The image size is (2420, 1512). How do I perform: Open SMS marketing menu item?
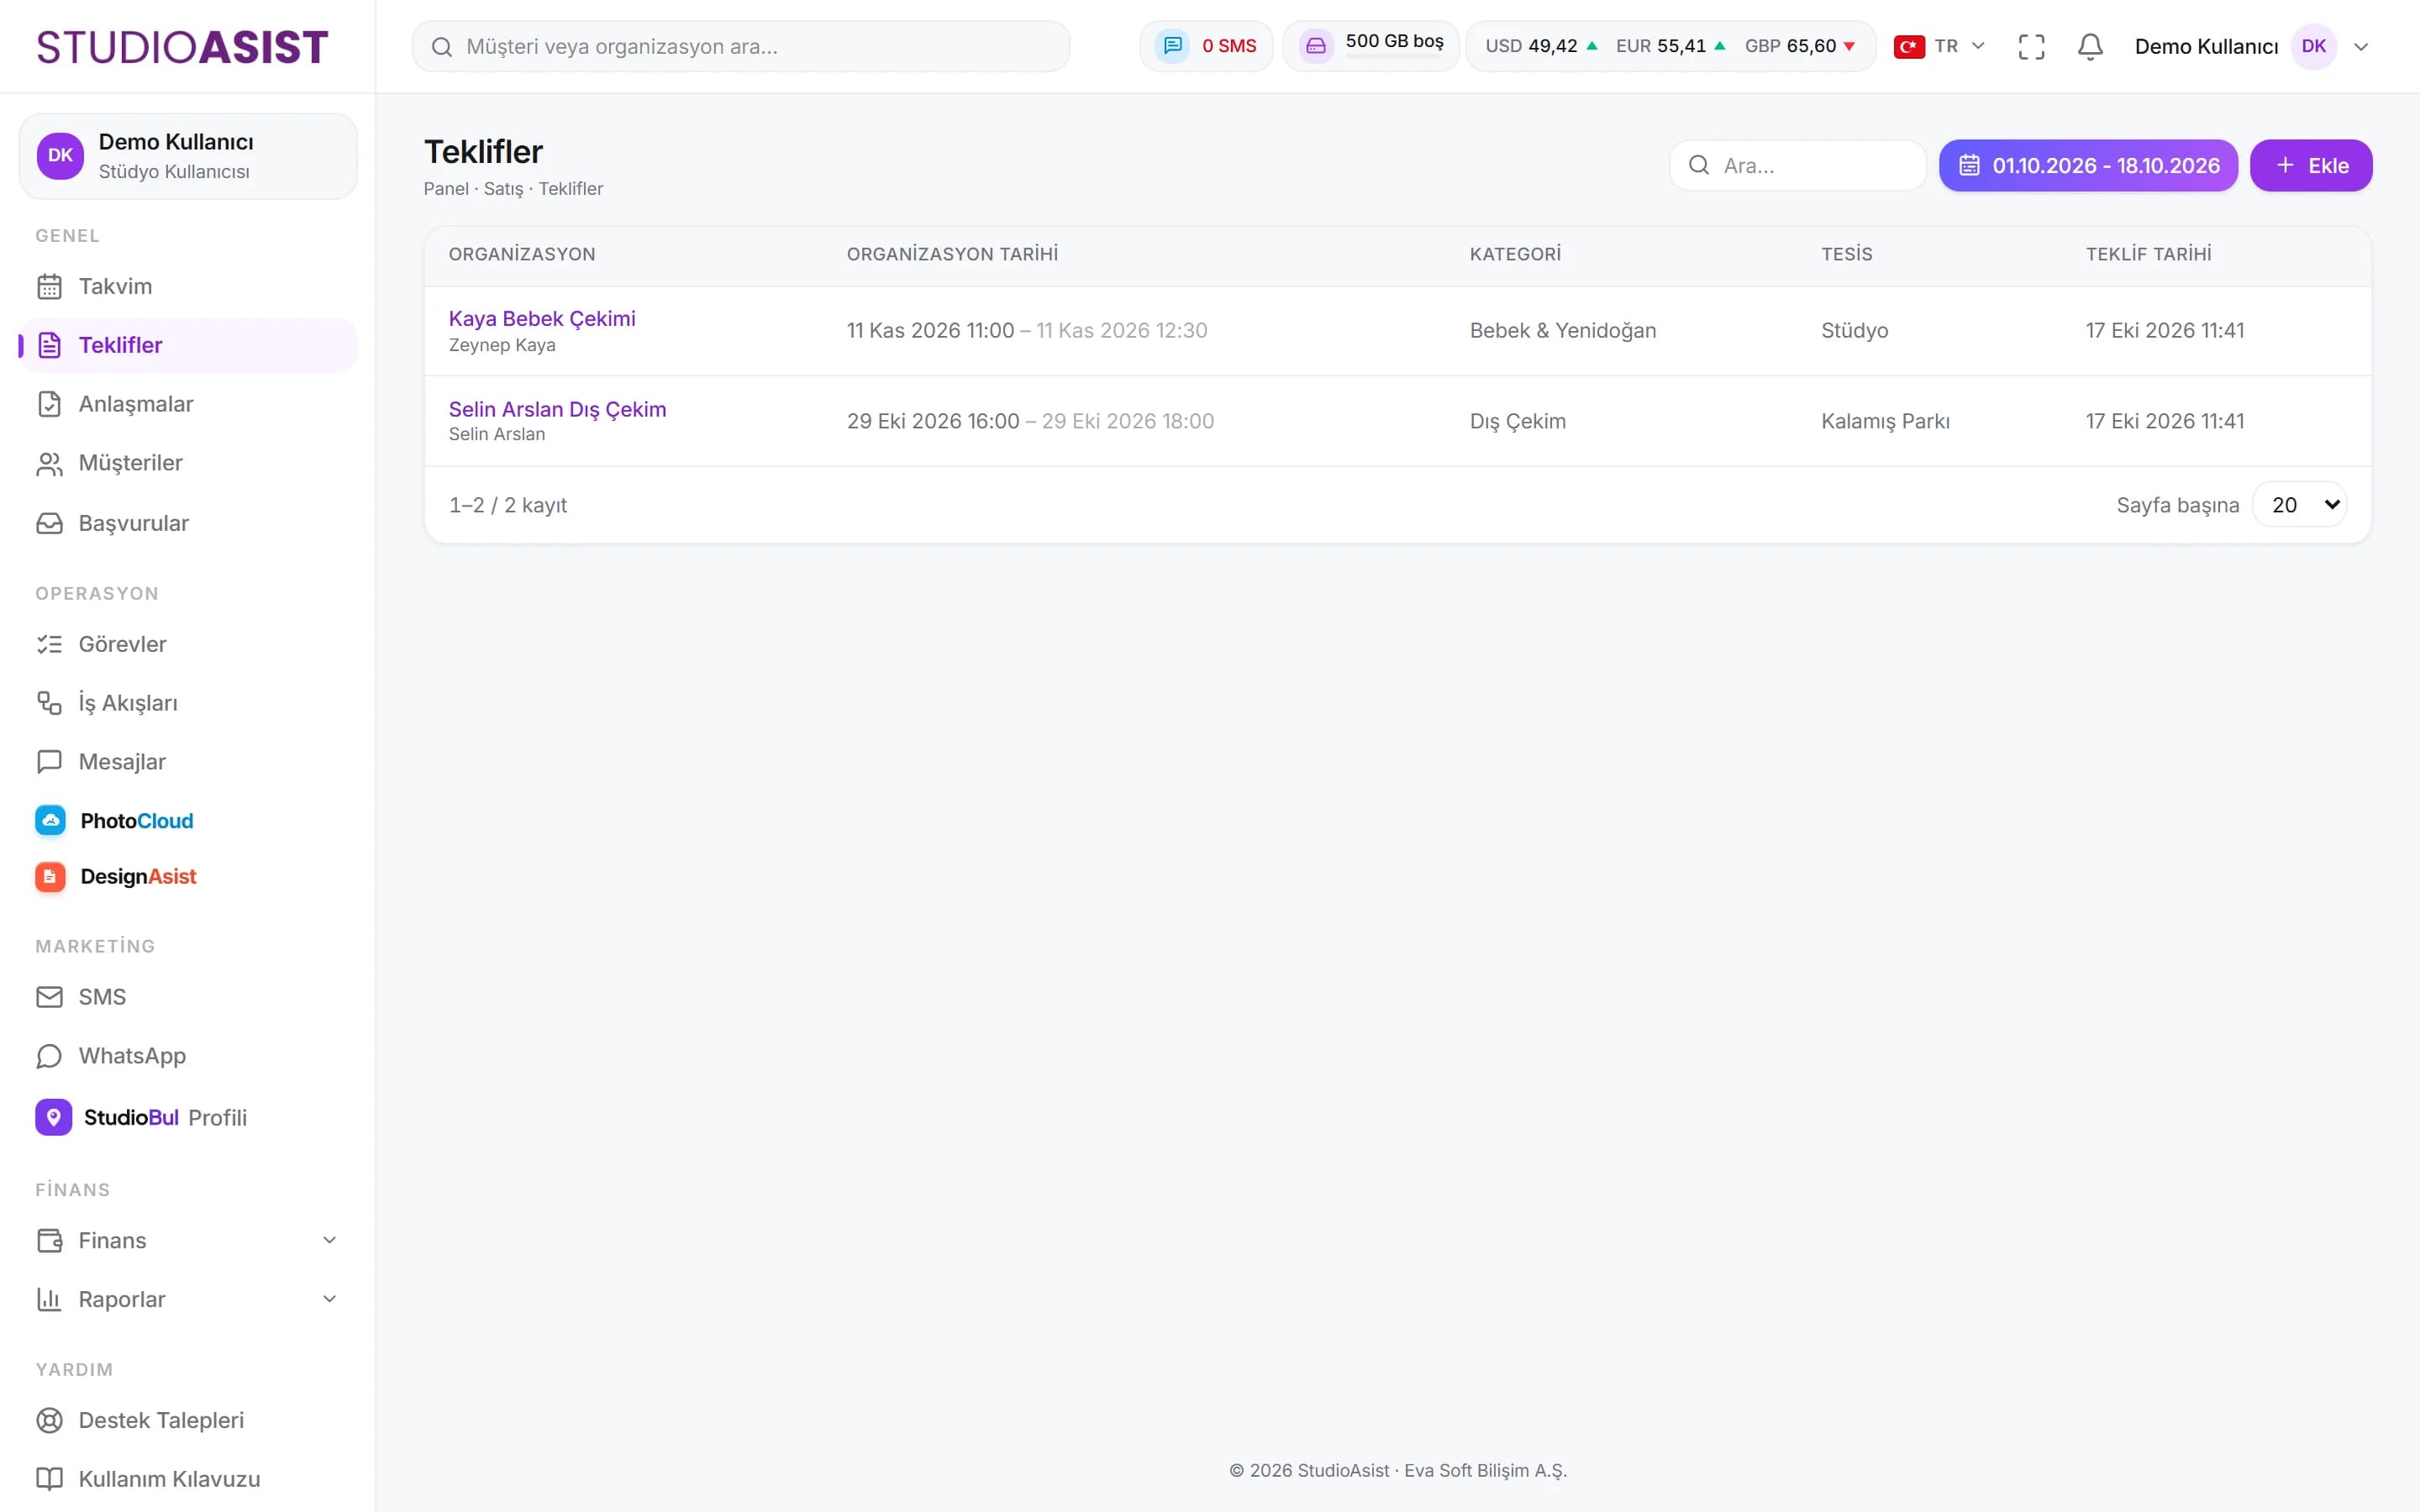coord(188,997)
